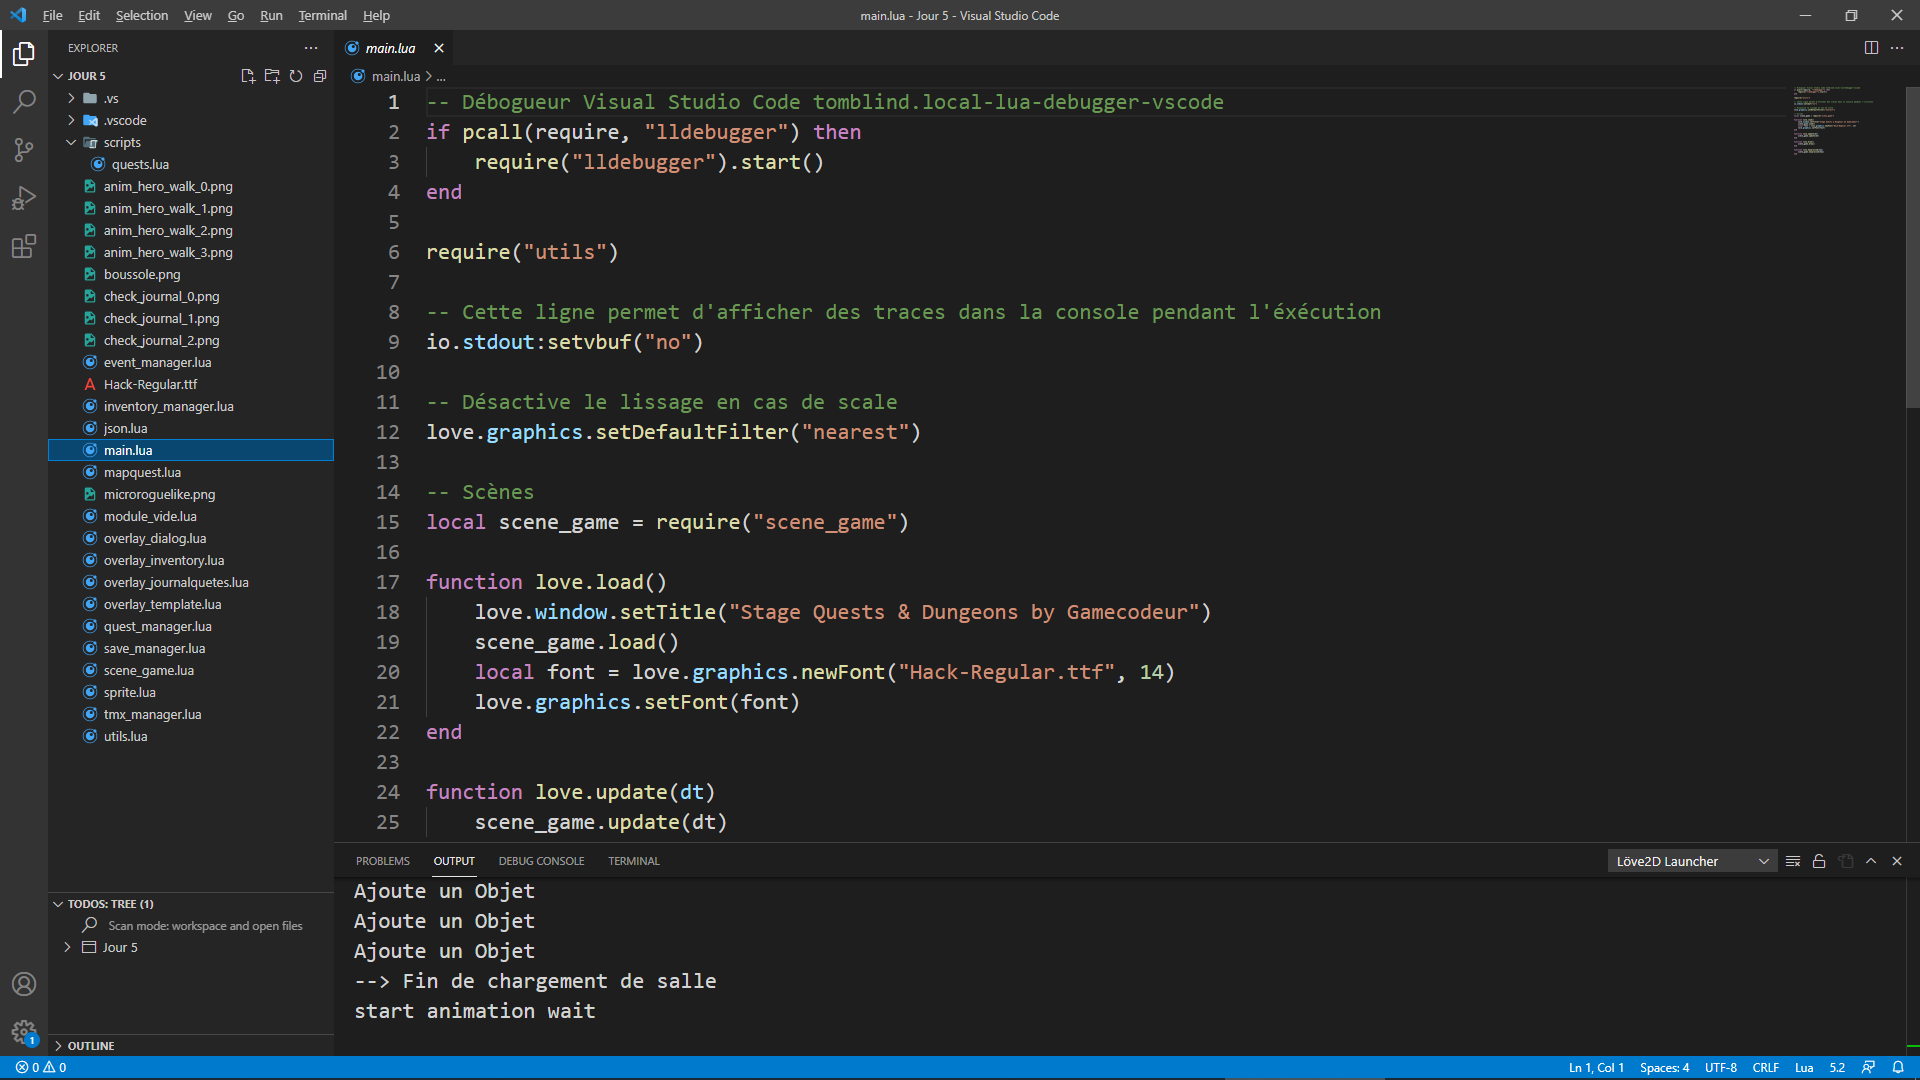Expand the .vscode folder
Viewport: 1920px width, 1080px height.
click(125, 120)
